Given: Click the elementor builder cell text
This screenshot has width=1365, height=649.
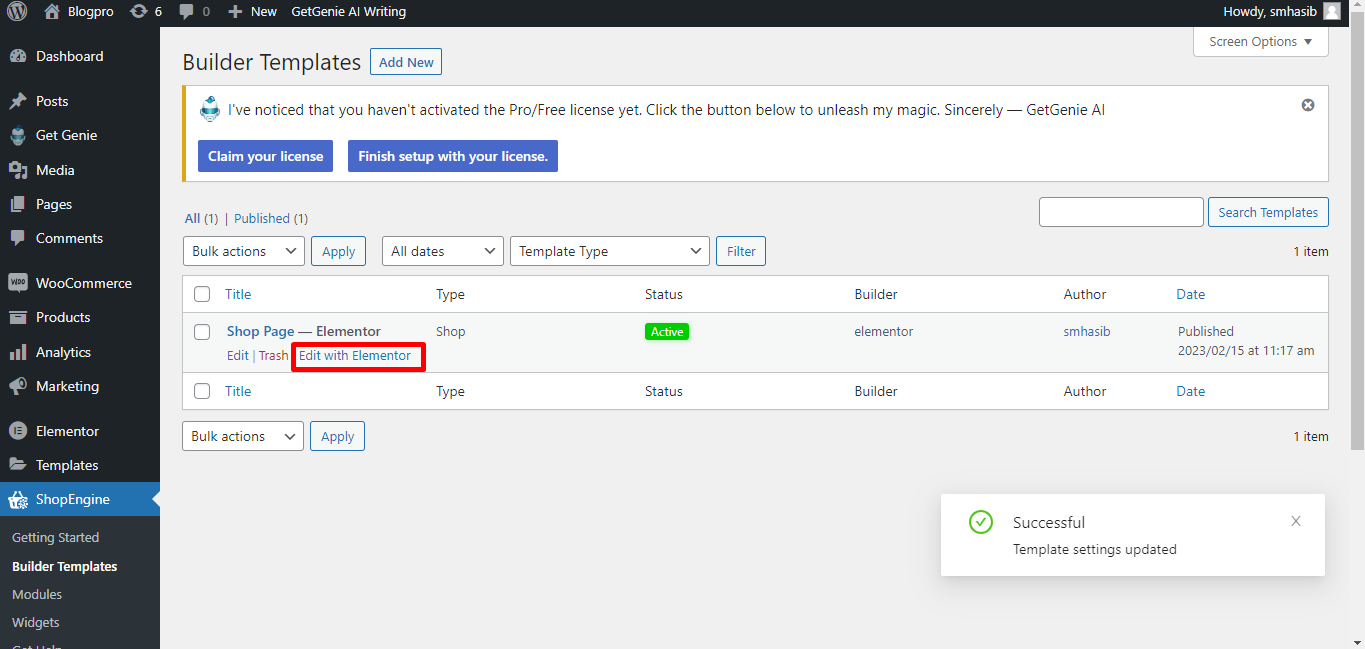Looking at the screenshot, I should pos(884,331).
